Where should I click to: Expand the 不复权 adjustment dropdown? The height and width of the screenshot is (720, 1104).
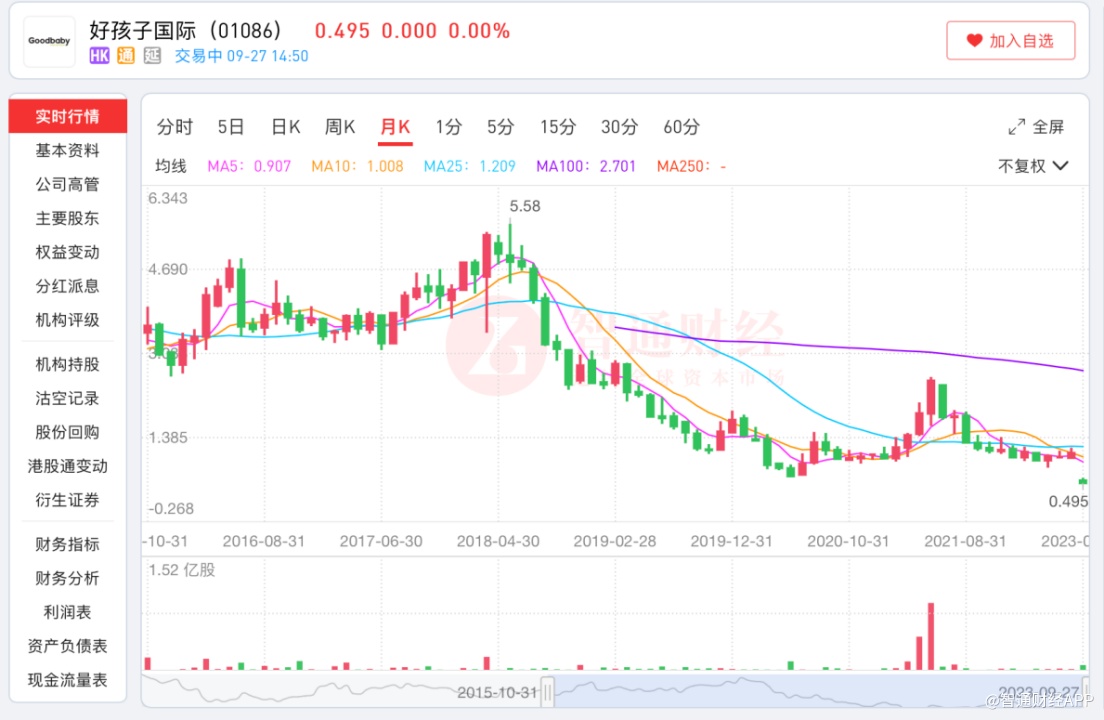pyautogui.click(x=1033, y=166)
